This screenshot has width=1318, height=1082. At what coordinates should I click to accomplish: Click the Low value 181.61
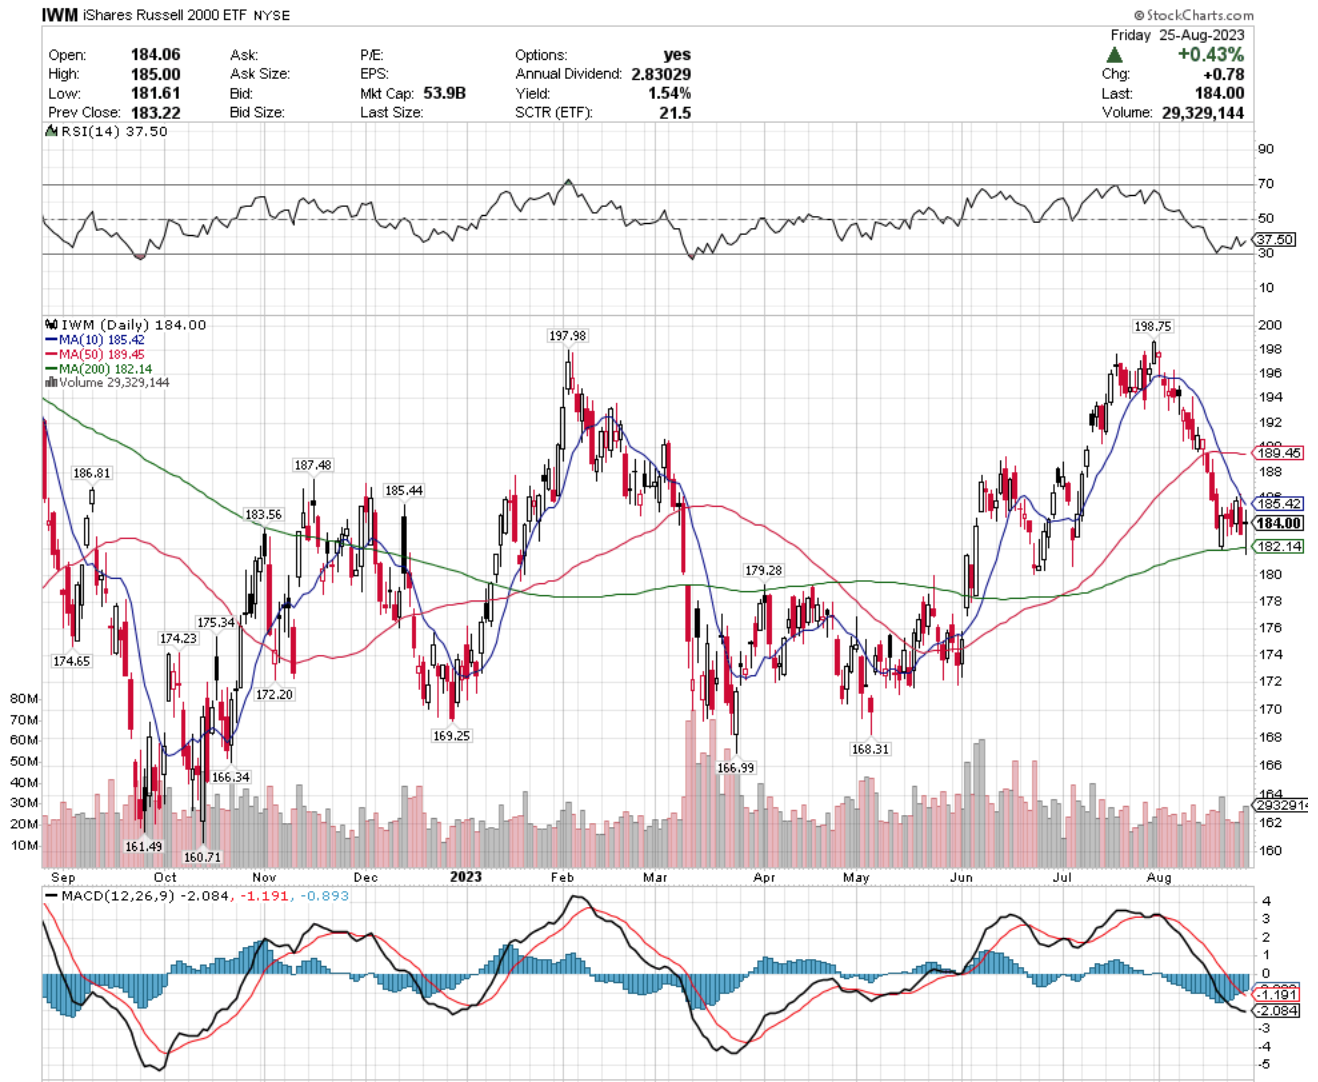tap(156, 93)
